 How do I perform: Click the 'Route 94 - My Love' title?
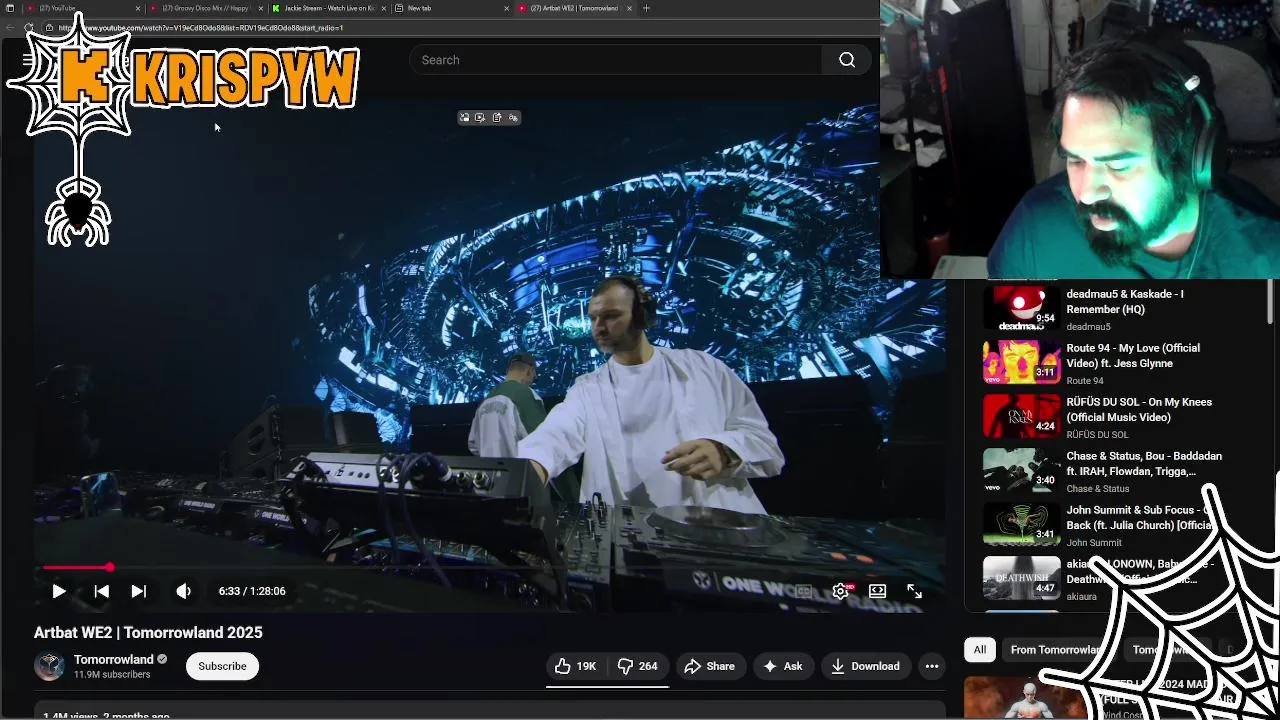pyautogui.click(x=1133, y=356)
